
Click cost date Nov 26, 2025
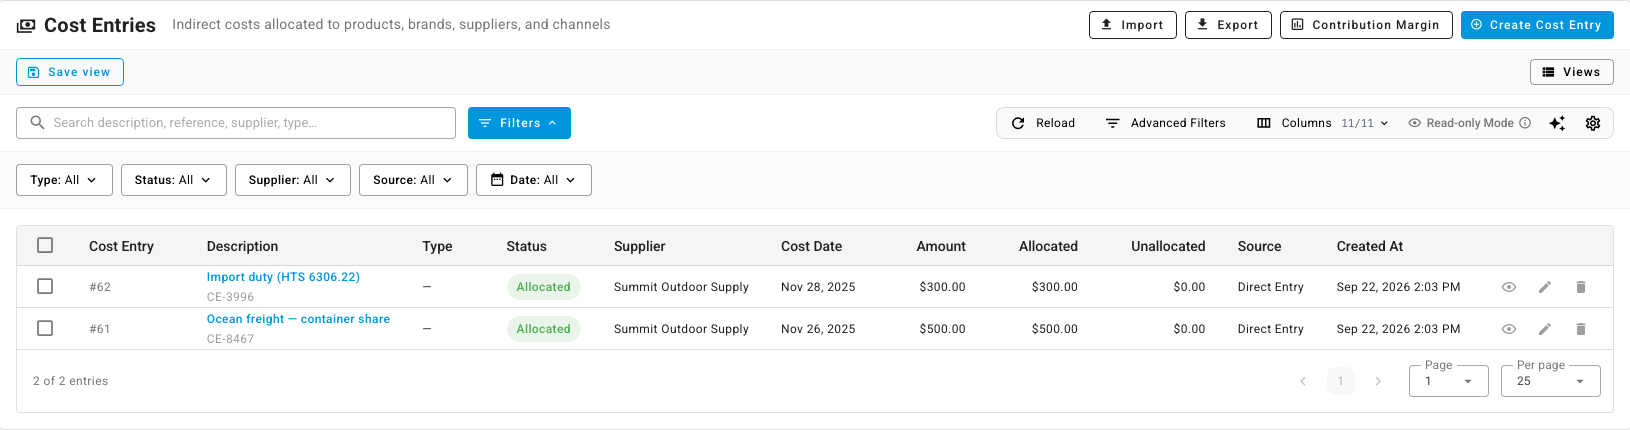[x=818, y=329]
